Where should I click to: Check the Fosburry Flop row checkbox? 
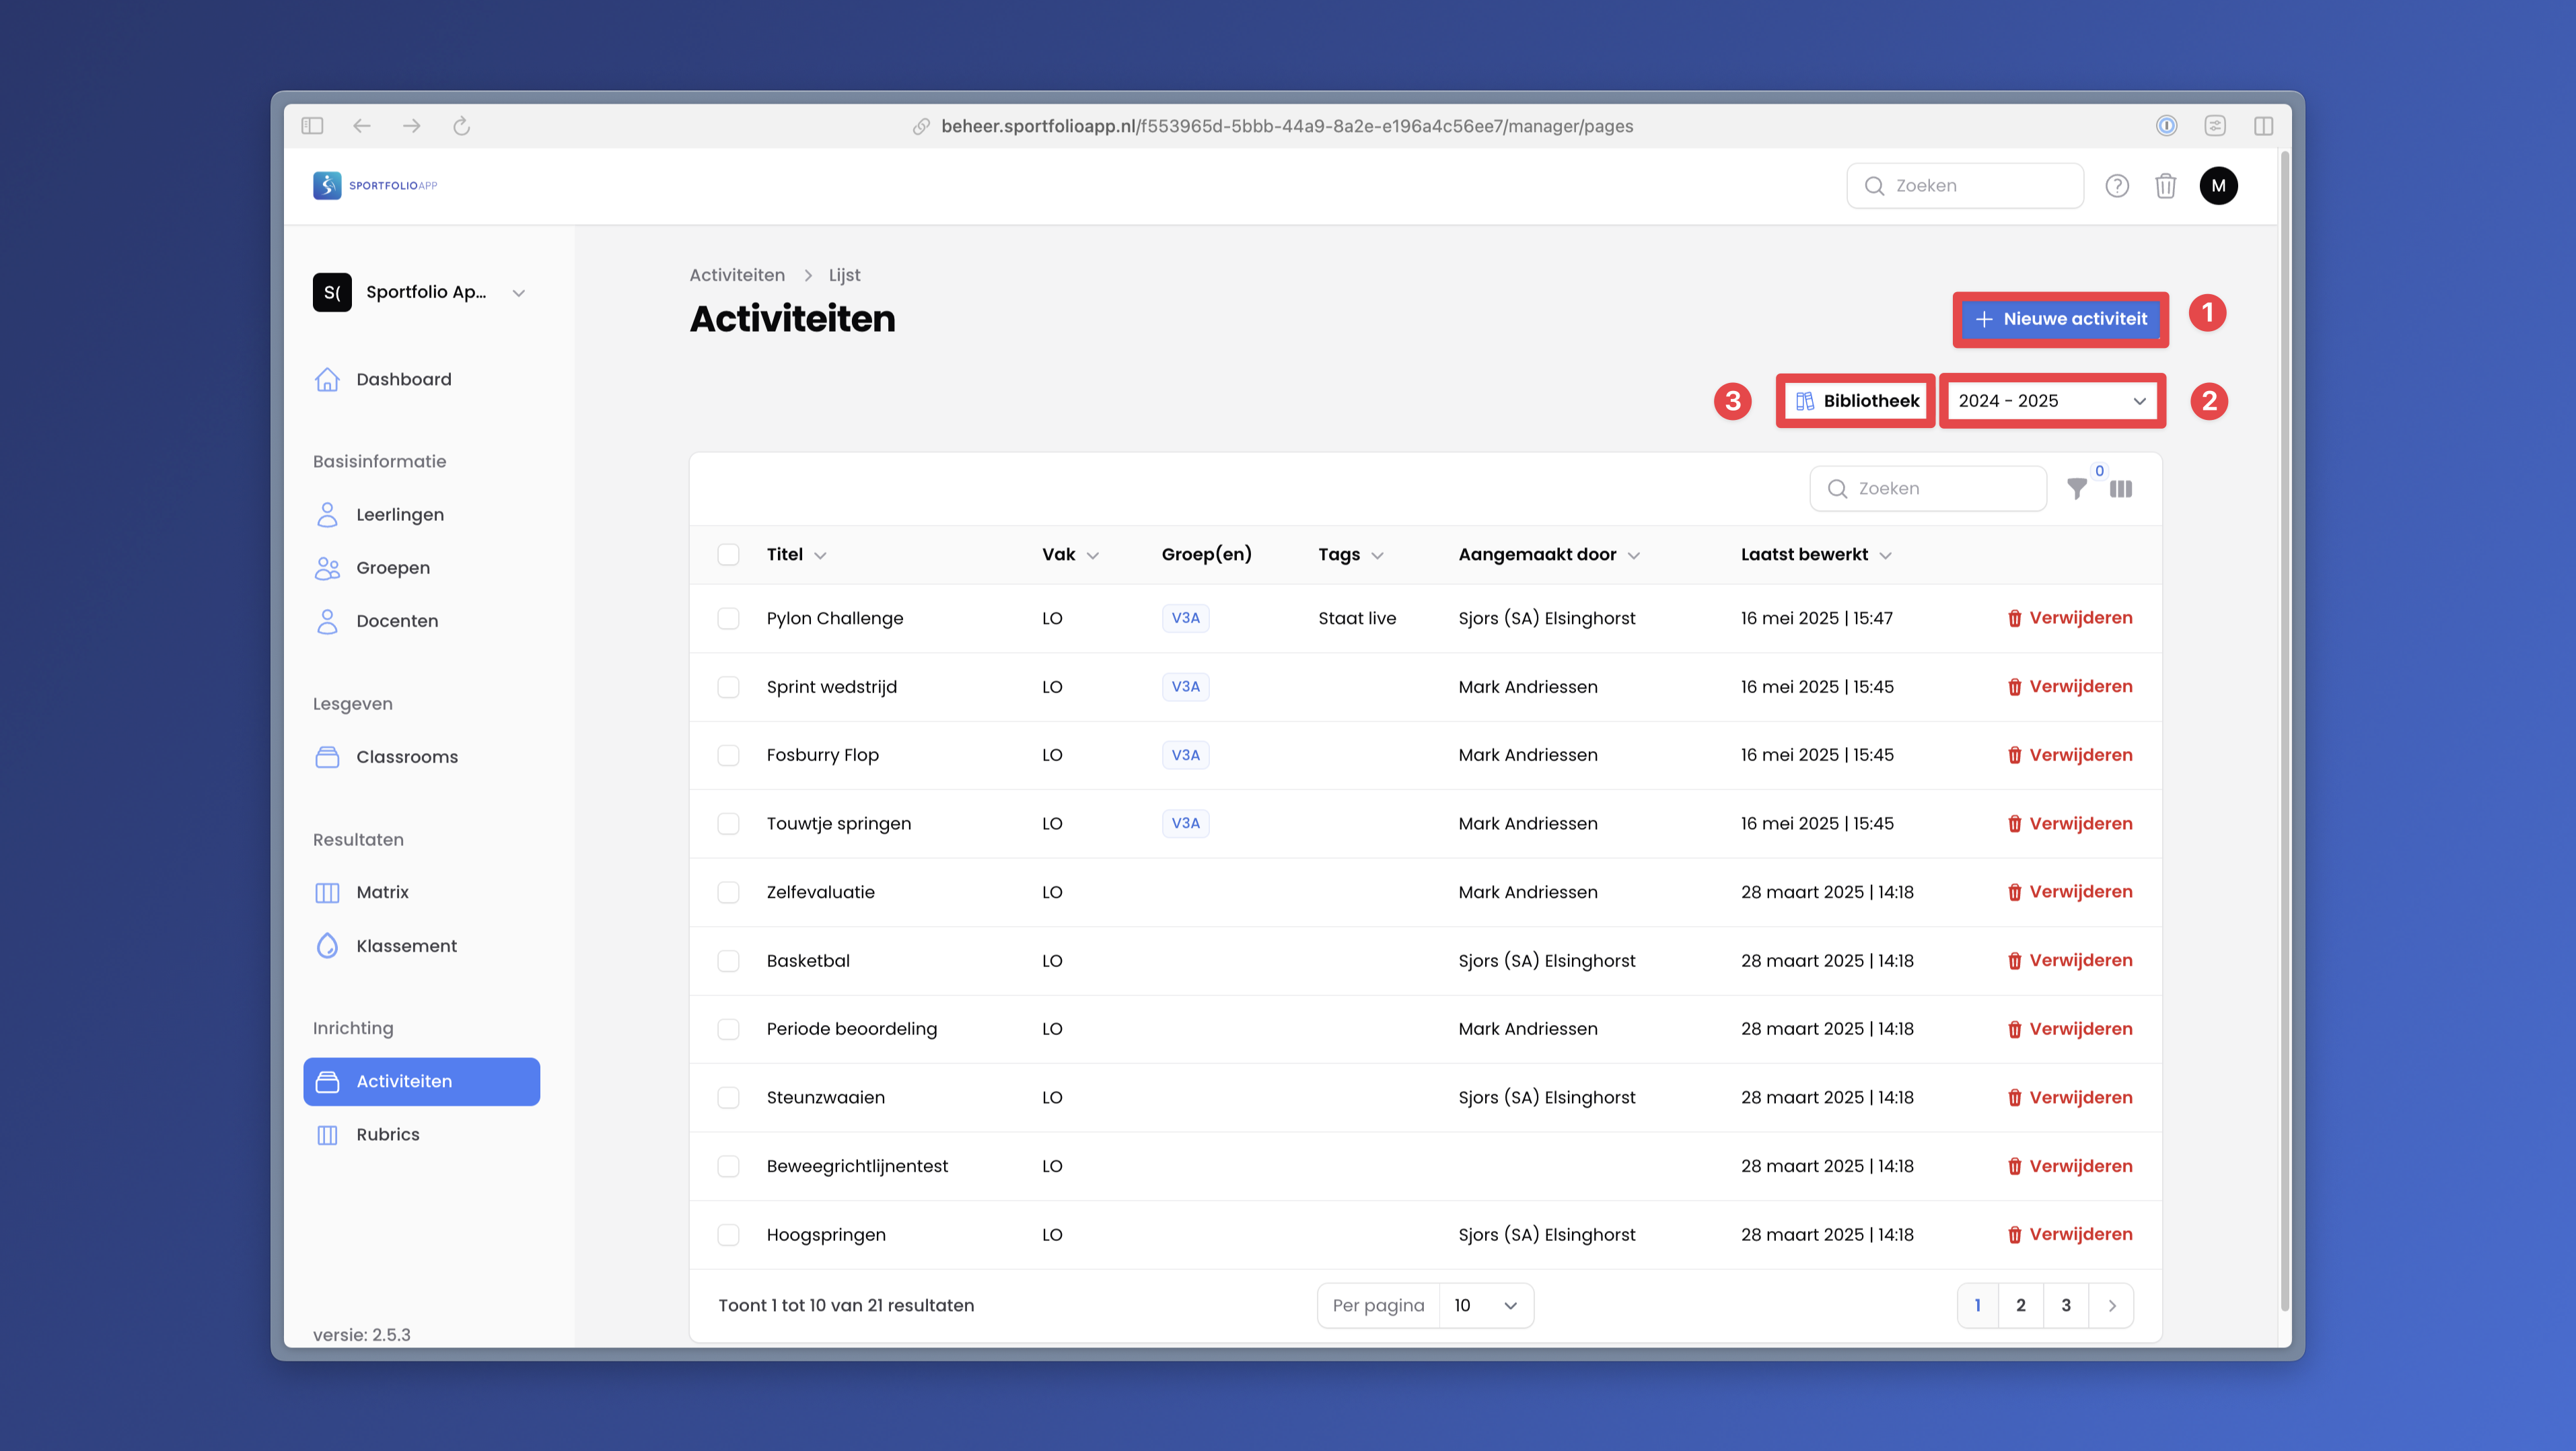tap(728, 755)
